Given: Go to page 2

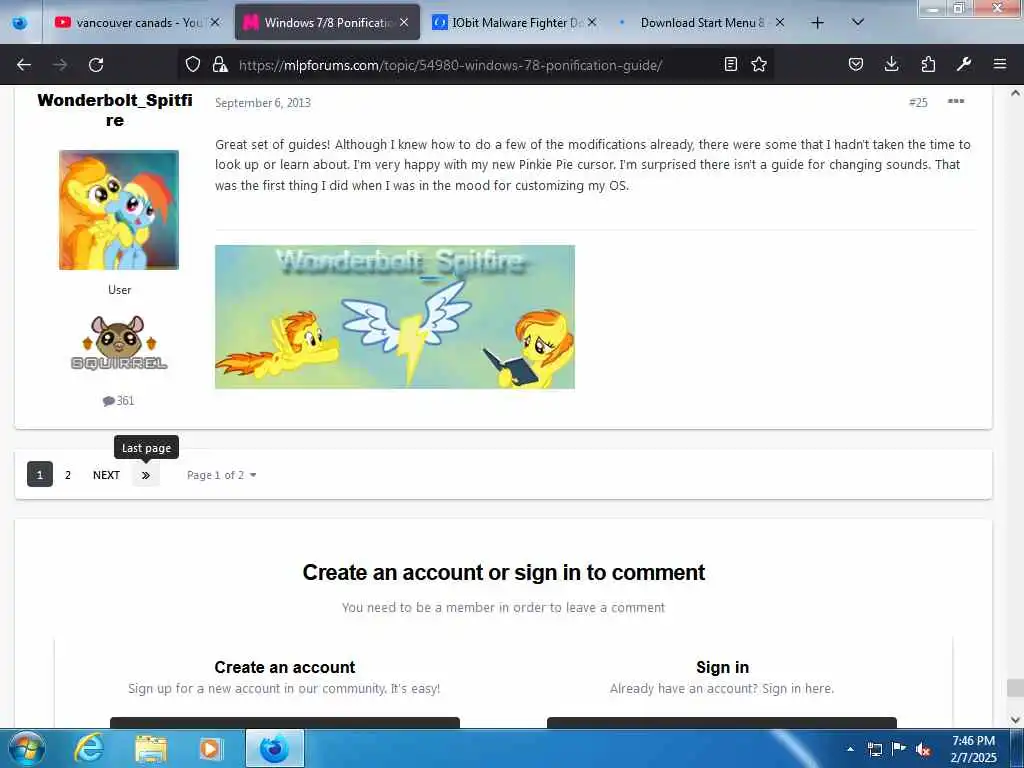Looking at the screenshot, I should (68, 475).
